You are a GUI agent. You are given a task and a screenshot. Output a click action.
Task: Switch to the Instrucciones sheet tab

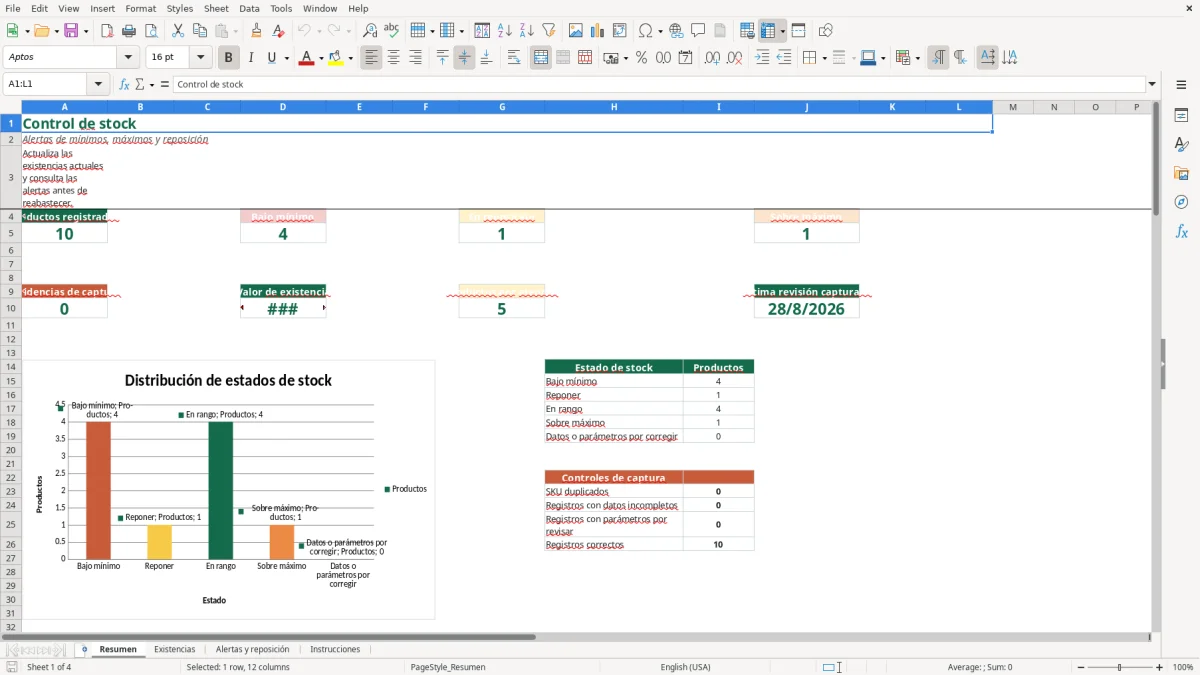(335, 649)
